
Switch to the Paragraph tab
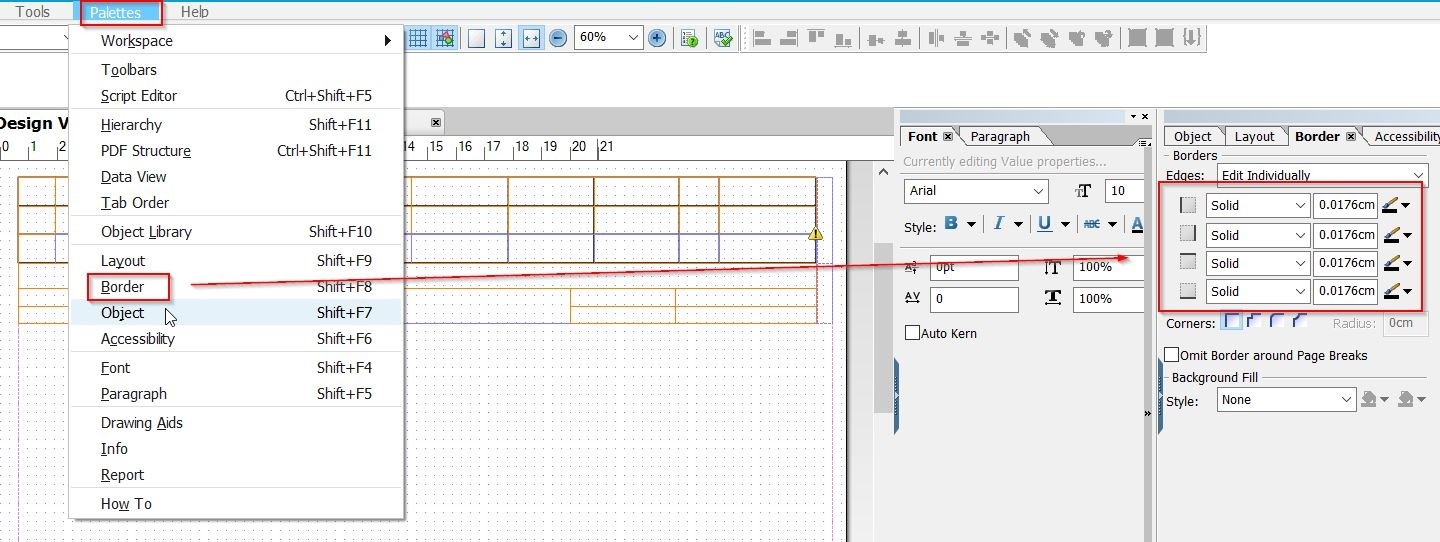1000,136
